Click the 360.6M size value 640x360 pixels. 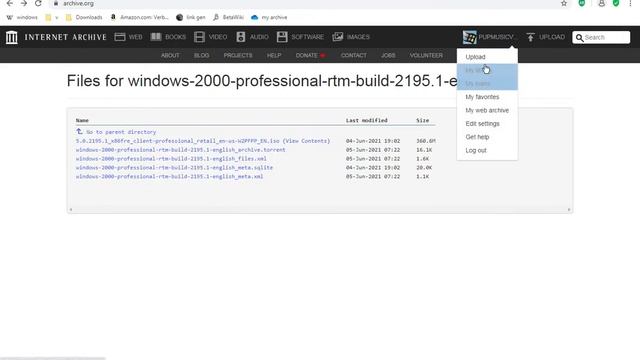tap(426, 141)
